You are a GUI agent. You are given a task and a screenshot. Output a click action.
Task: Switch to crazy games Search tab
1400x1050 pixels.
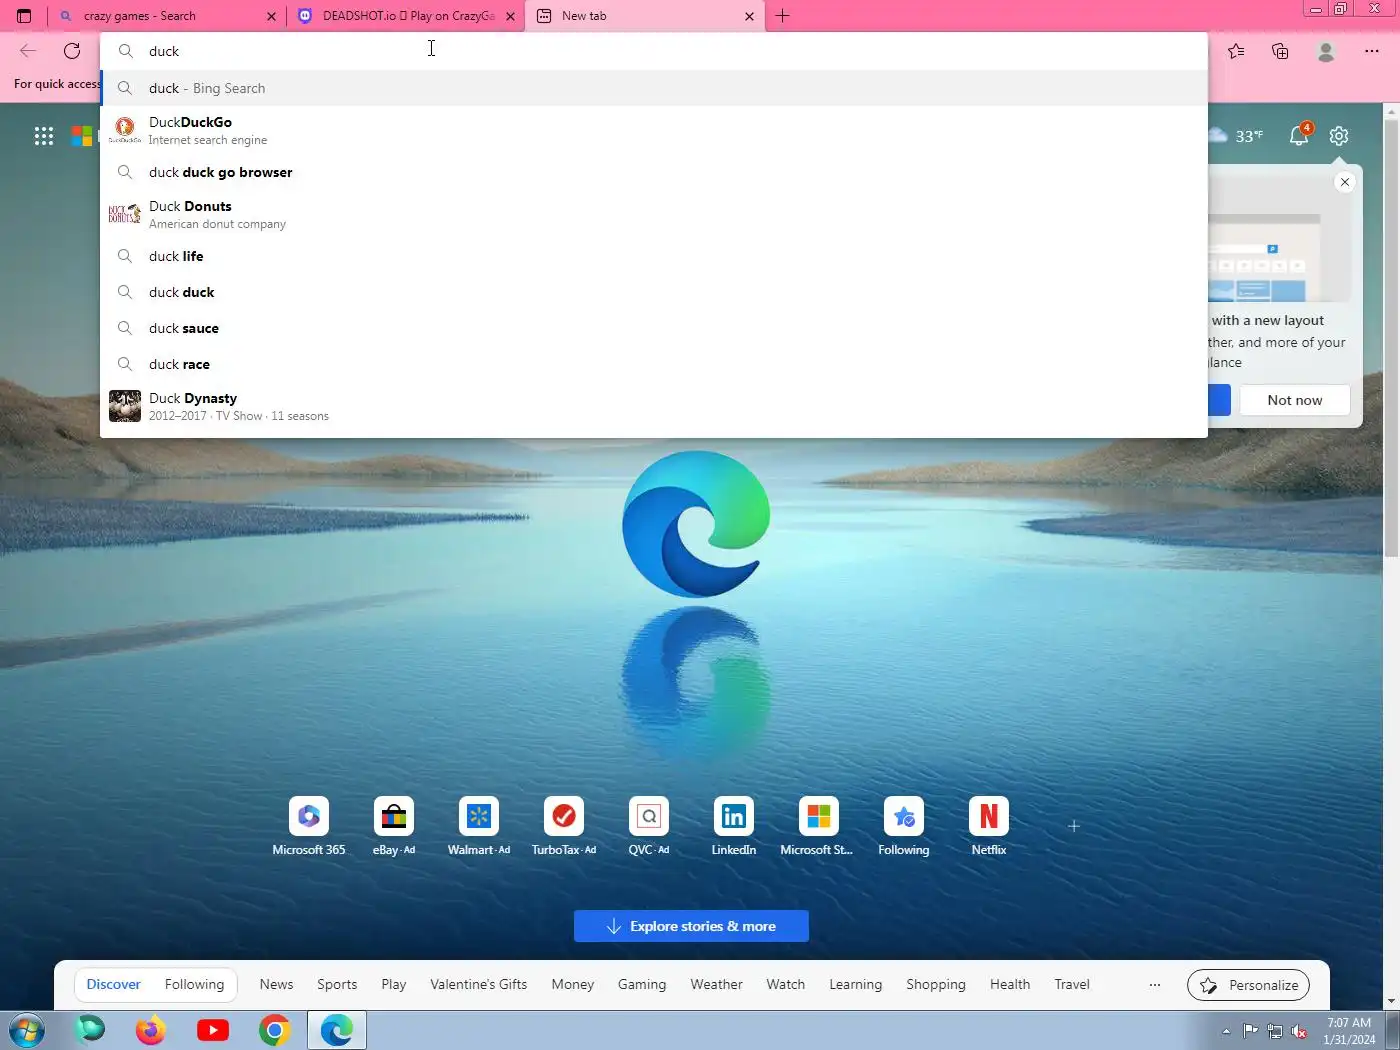coord(166,16)
